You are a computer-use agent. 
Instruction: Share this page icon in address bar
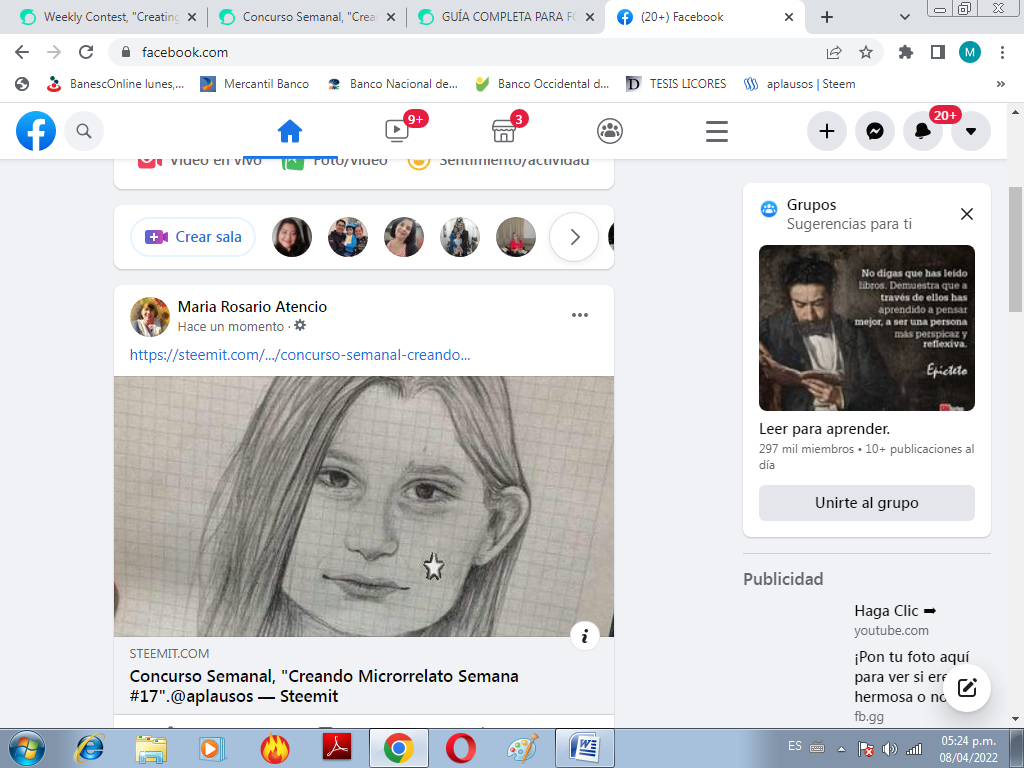click(x=834, y=52)
